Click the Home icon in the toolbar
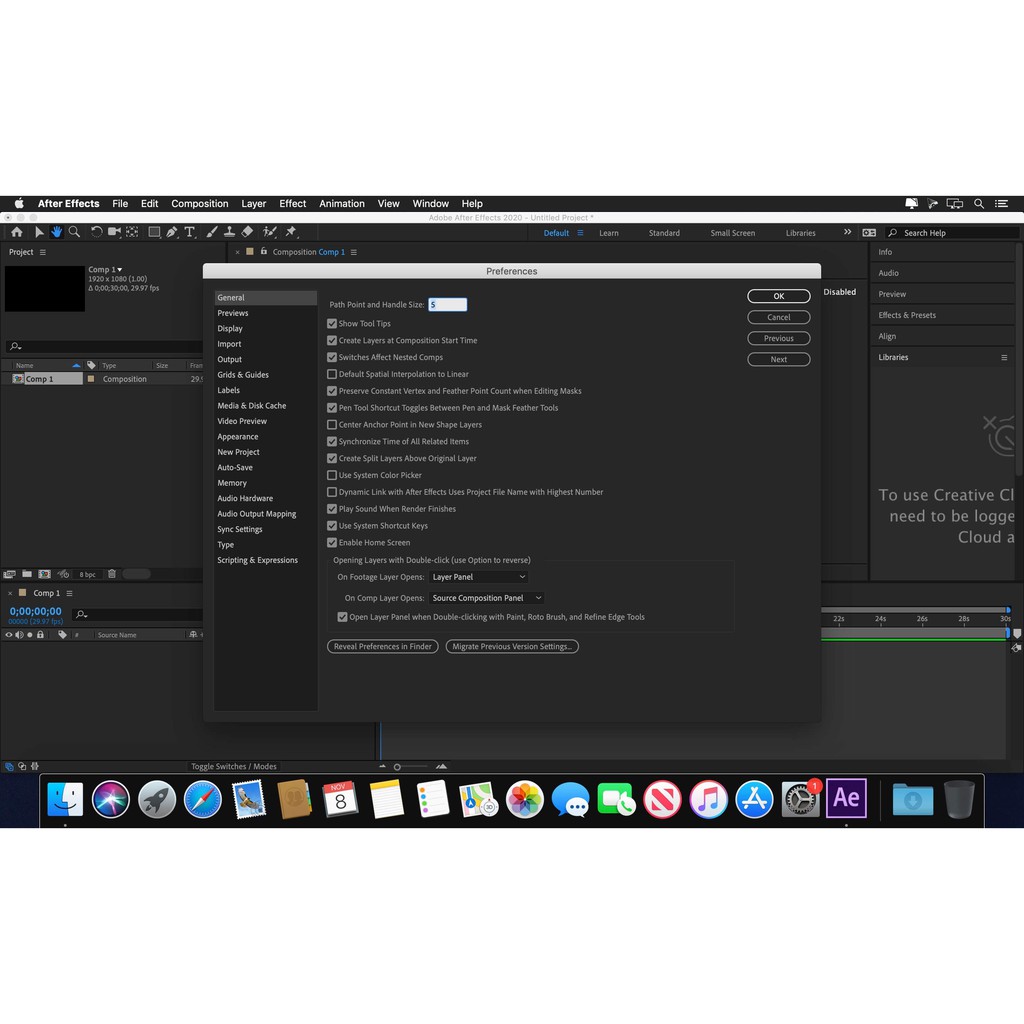 [17, 232]
